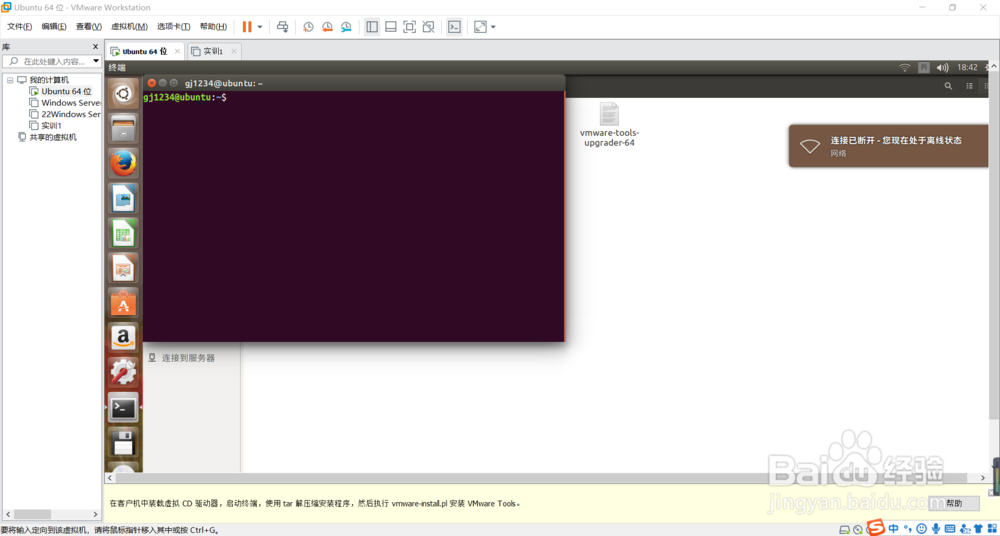Click the 18:42 clock in the panel
This screenshot has height=536, width=1000.
point(967,67)
